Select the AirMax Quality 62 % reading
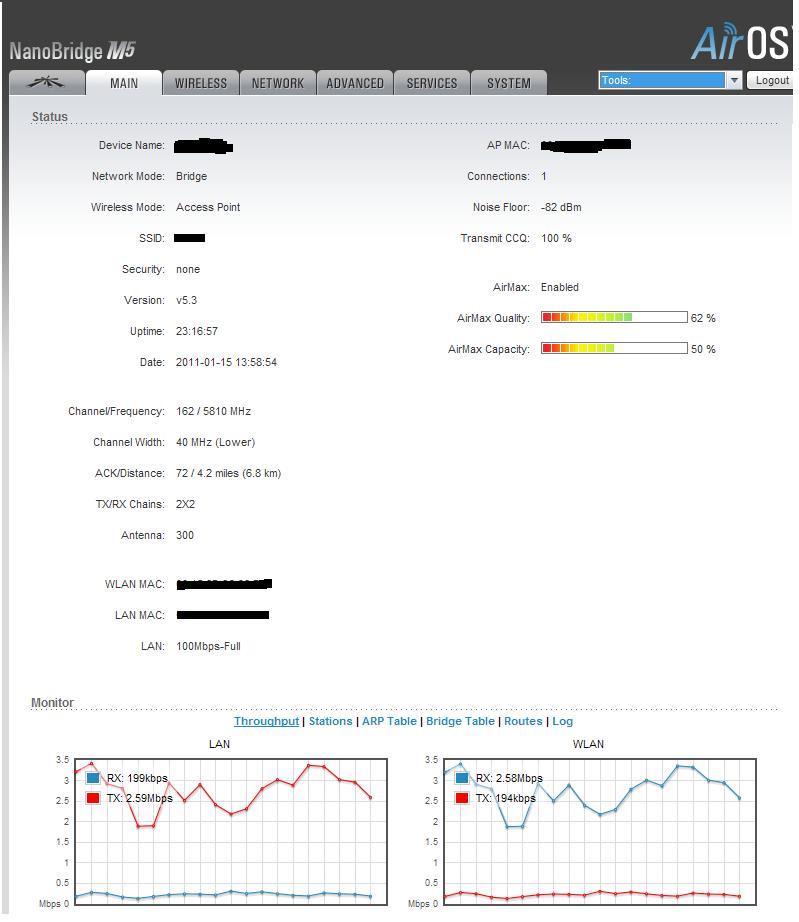This screenshot has height=922, width=799. tap(703, 318)
